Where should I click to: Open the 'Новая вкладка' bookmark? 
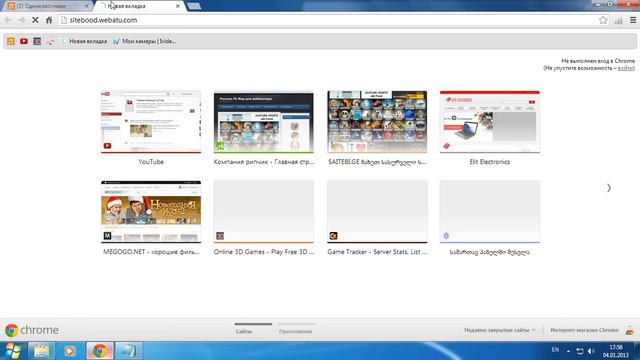coord(84,41)
